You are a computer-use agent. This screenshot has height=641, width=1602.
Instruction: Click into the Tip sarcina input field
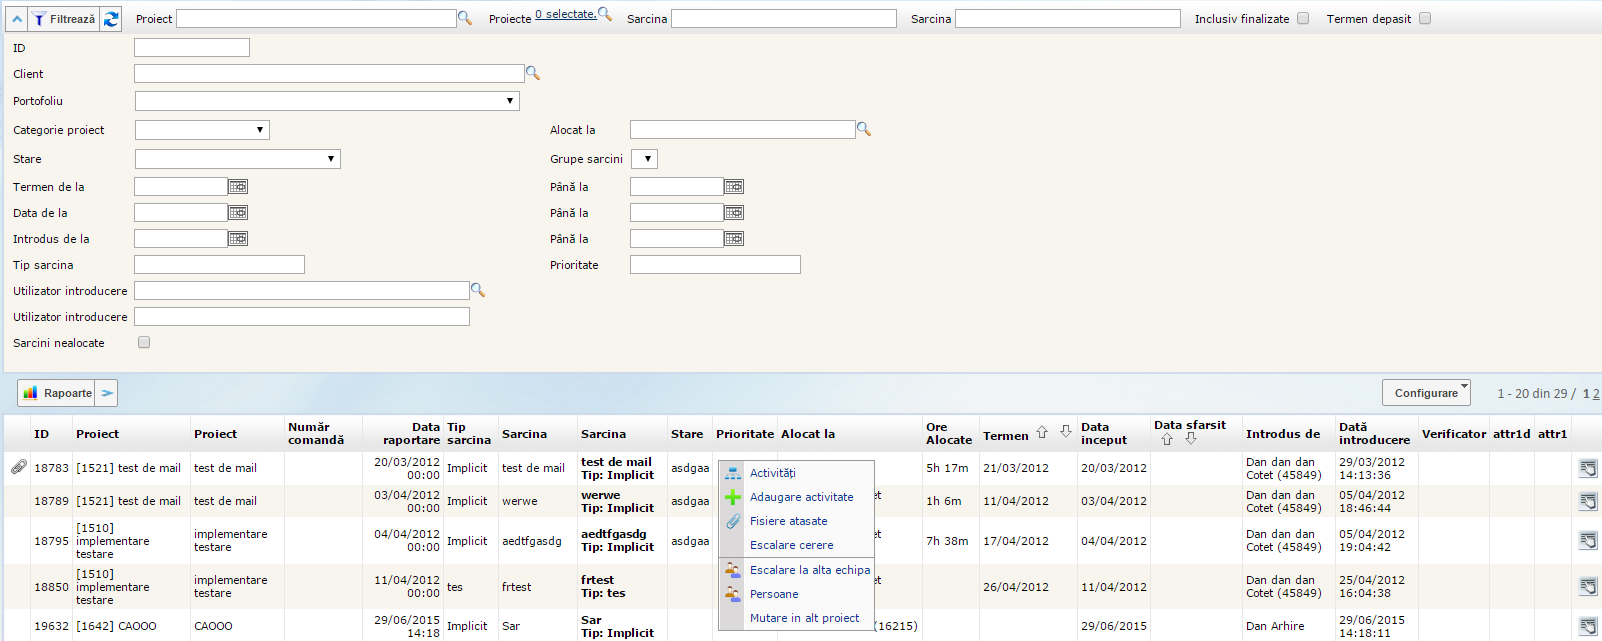pyautogui.click(x=219, y=265)
